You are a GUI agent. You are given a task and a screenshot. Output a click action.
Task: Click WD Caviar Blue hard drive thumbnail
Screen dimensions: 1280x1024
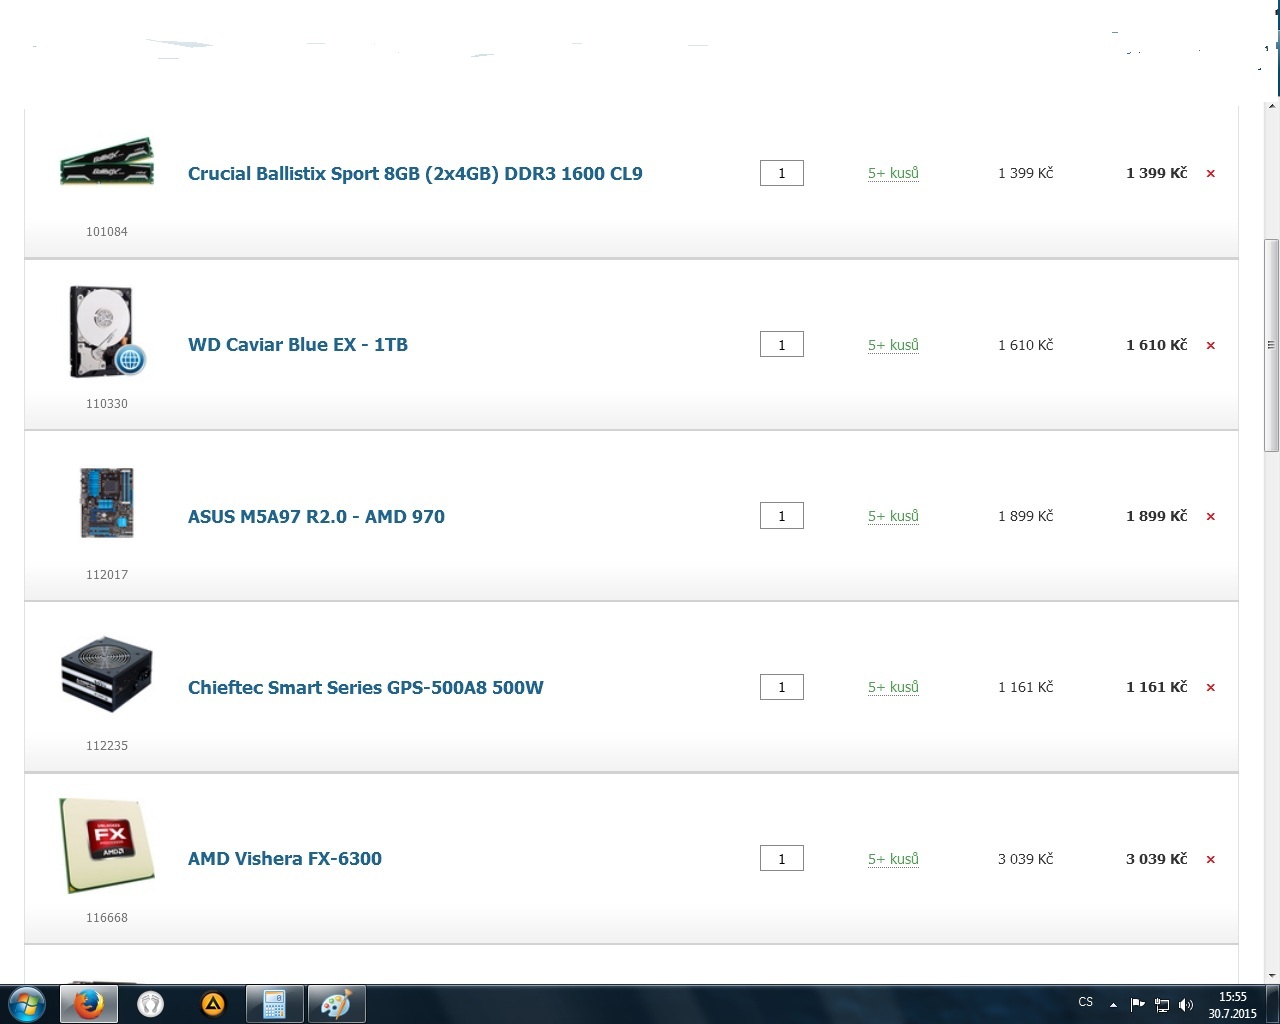107,332
